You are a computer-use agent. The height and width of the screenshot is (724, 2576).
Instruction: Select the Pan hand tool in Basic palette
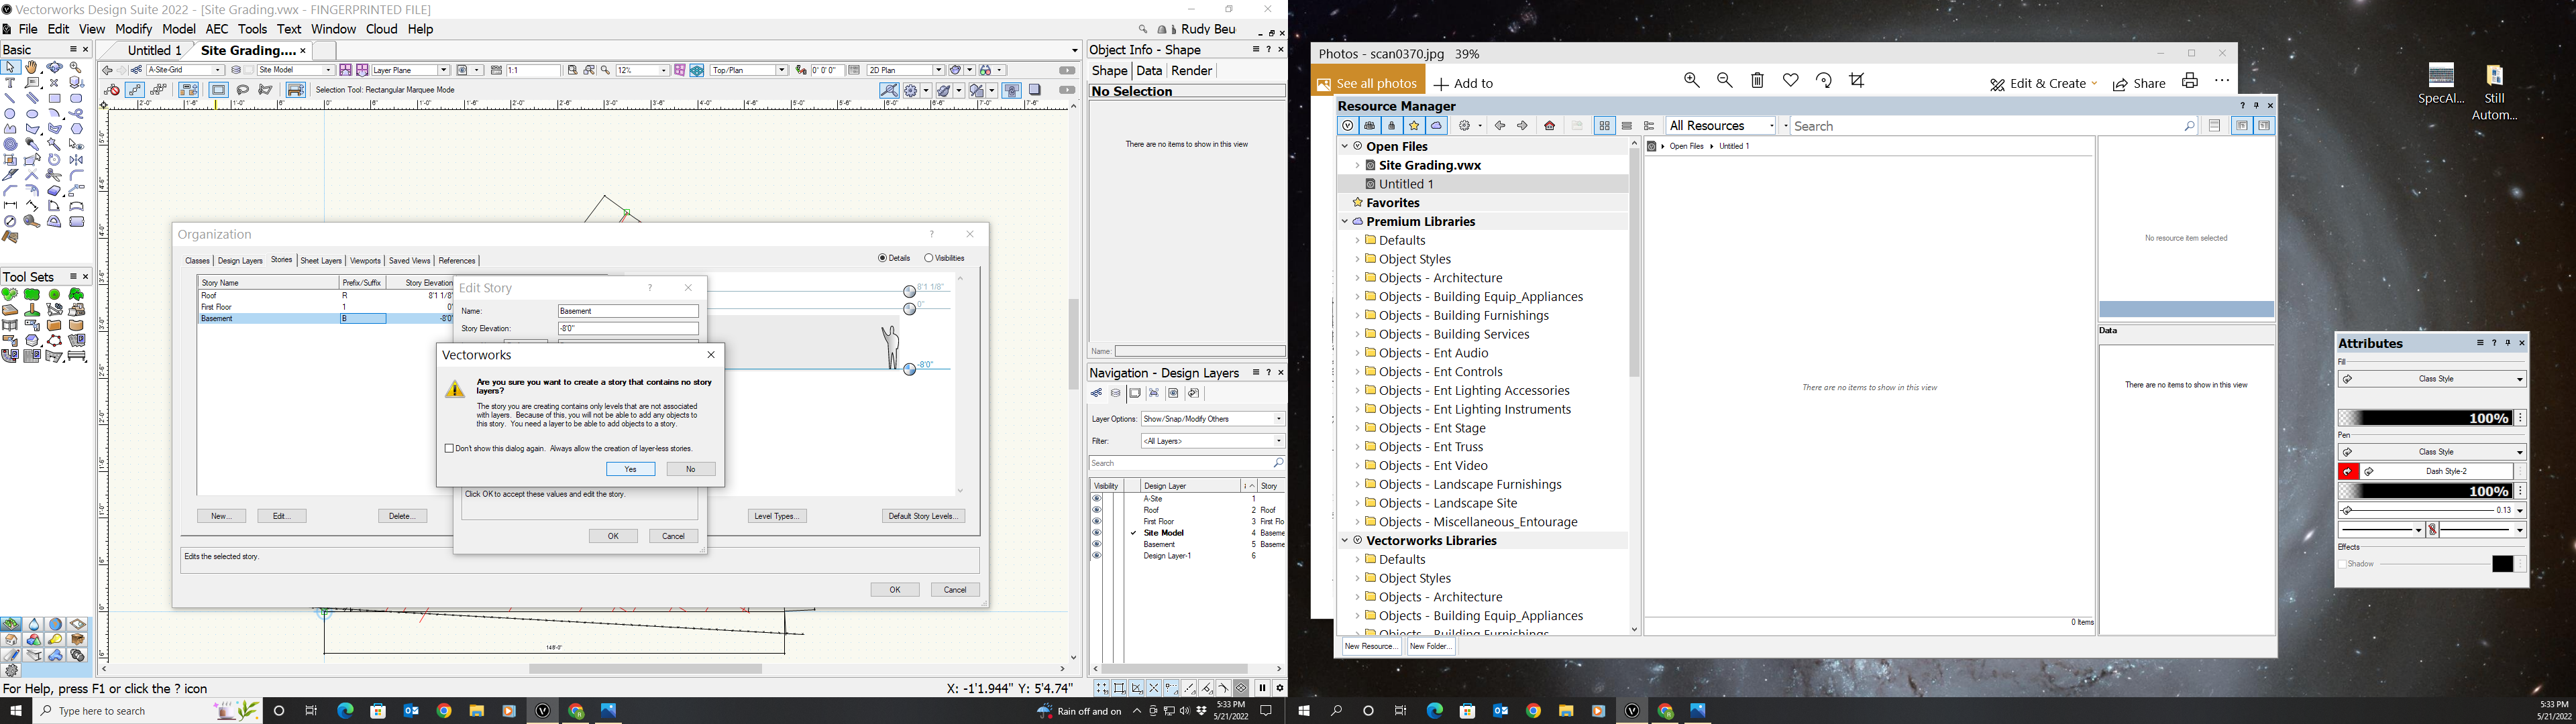point(32,68)
